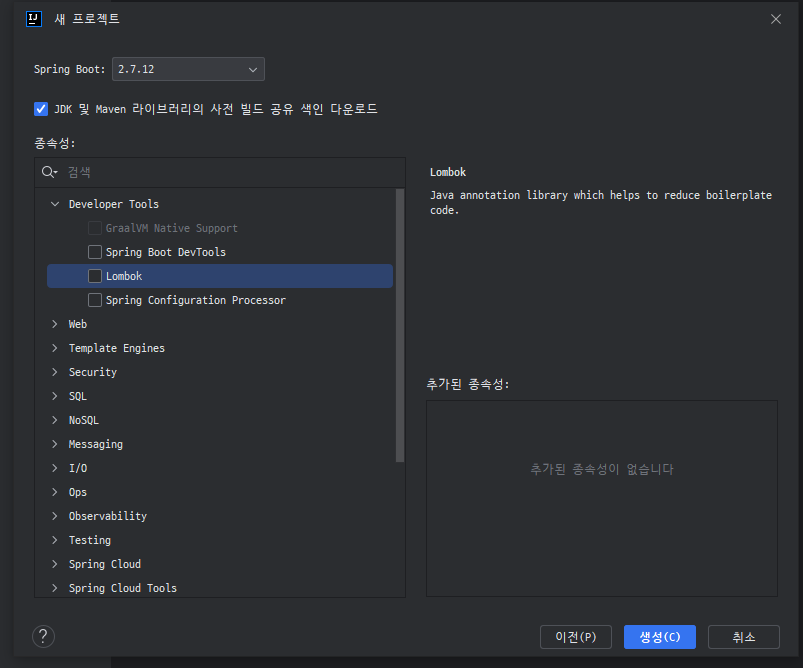The width and height of the screenshot is (803, 668).
Task: Expand the Web category
Action: point(55,324)
